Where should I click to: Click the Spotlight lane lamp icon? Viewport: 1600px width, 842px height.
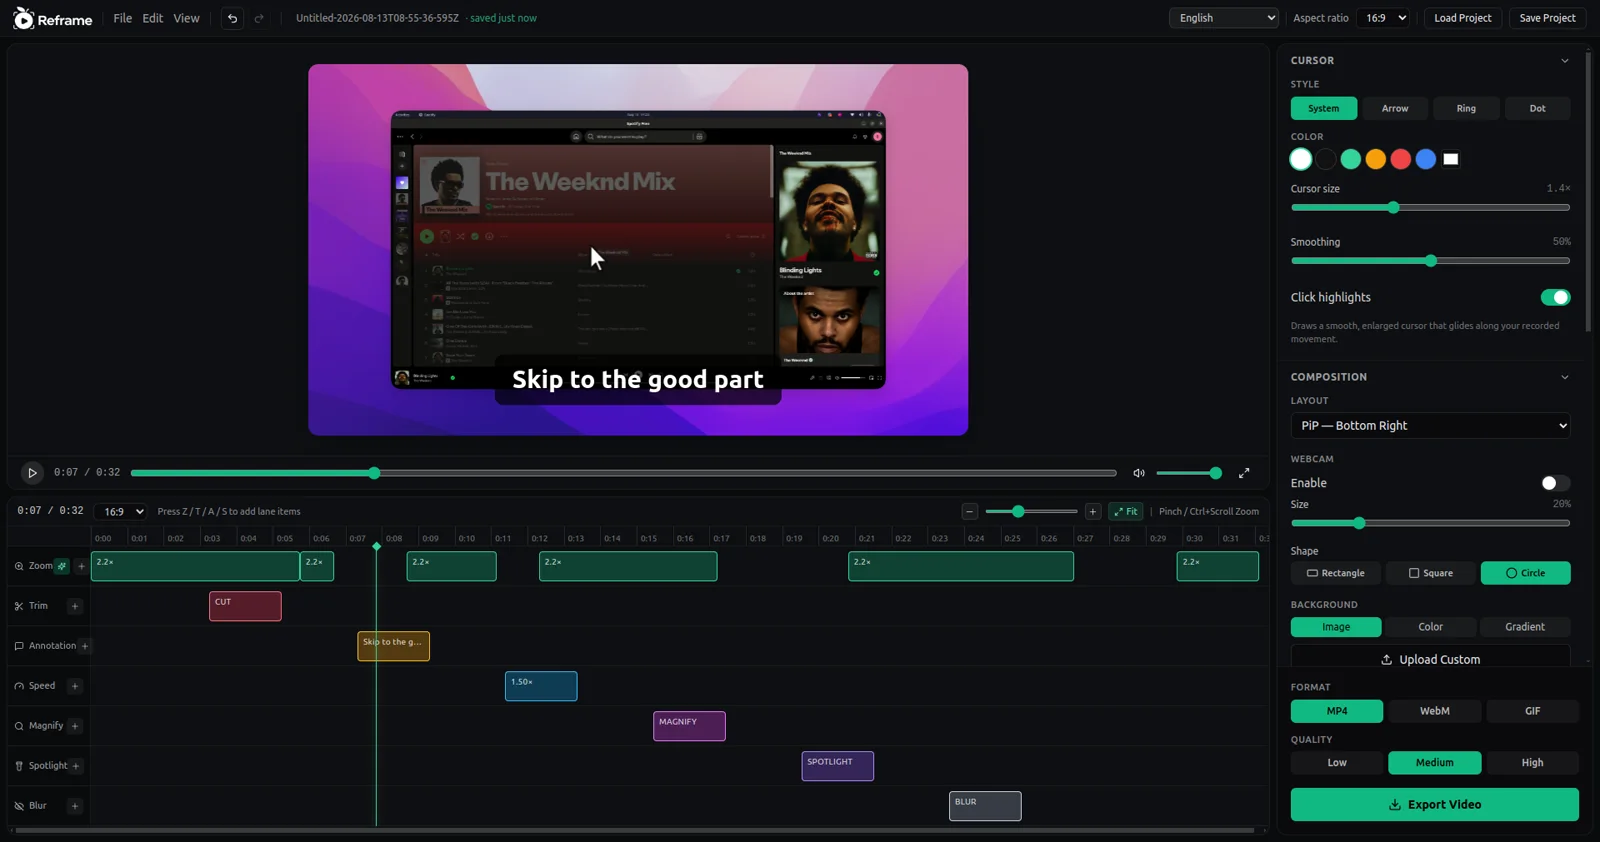pos(19,766)
